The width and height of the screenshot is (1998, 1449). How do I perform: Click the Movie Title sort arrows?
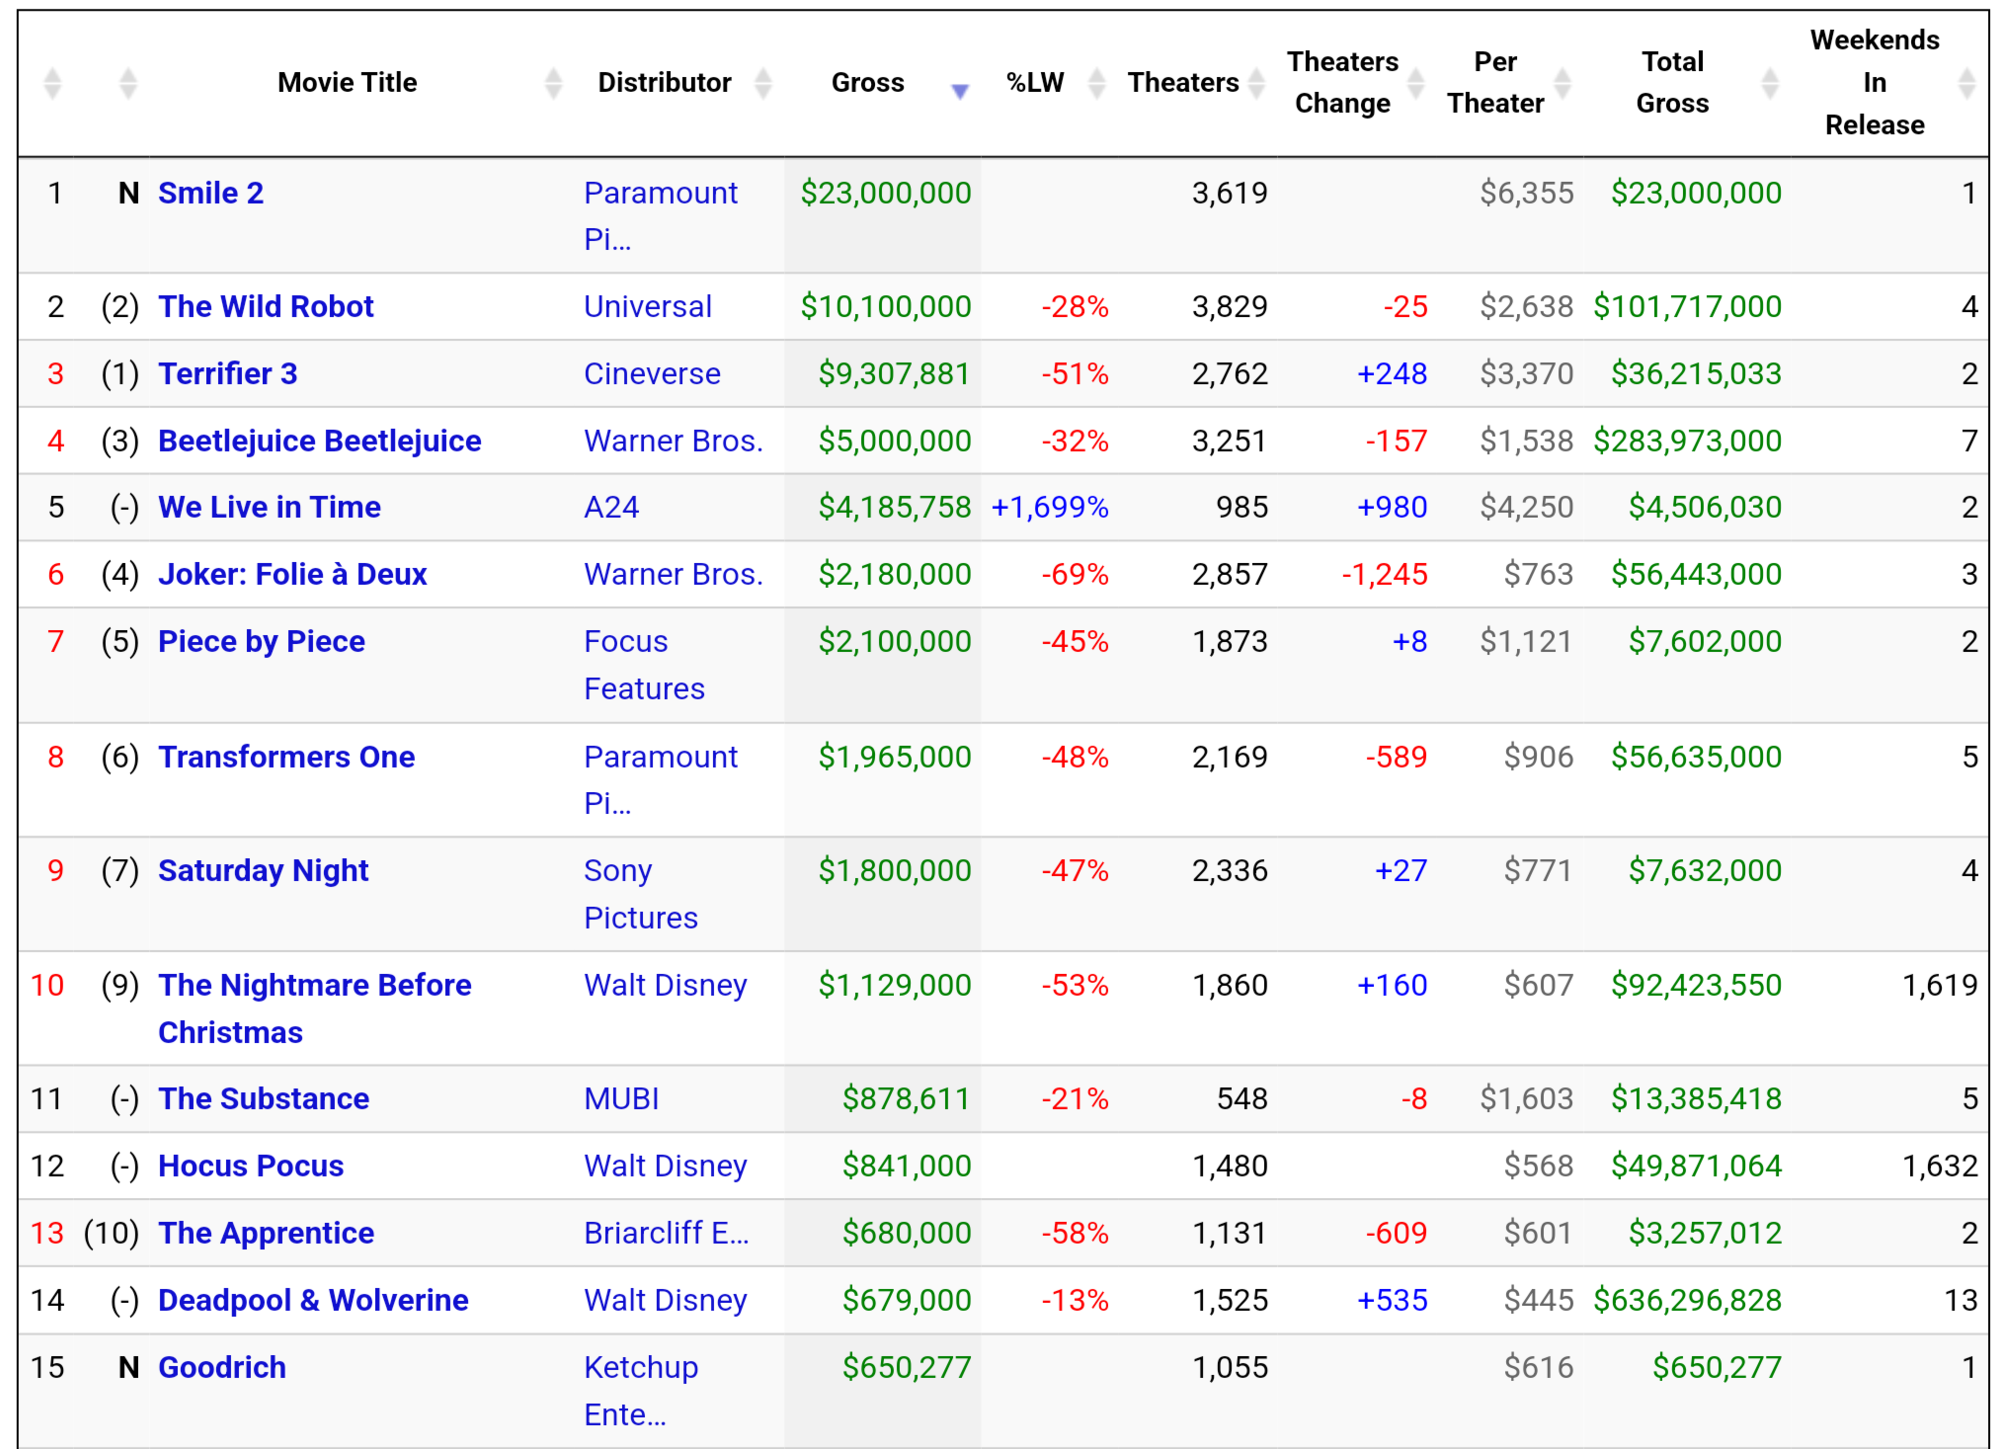pyautogui.click(x=552, y=83)
